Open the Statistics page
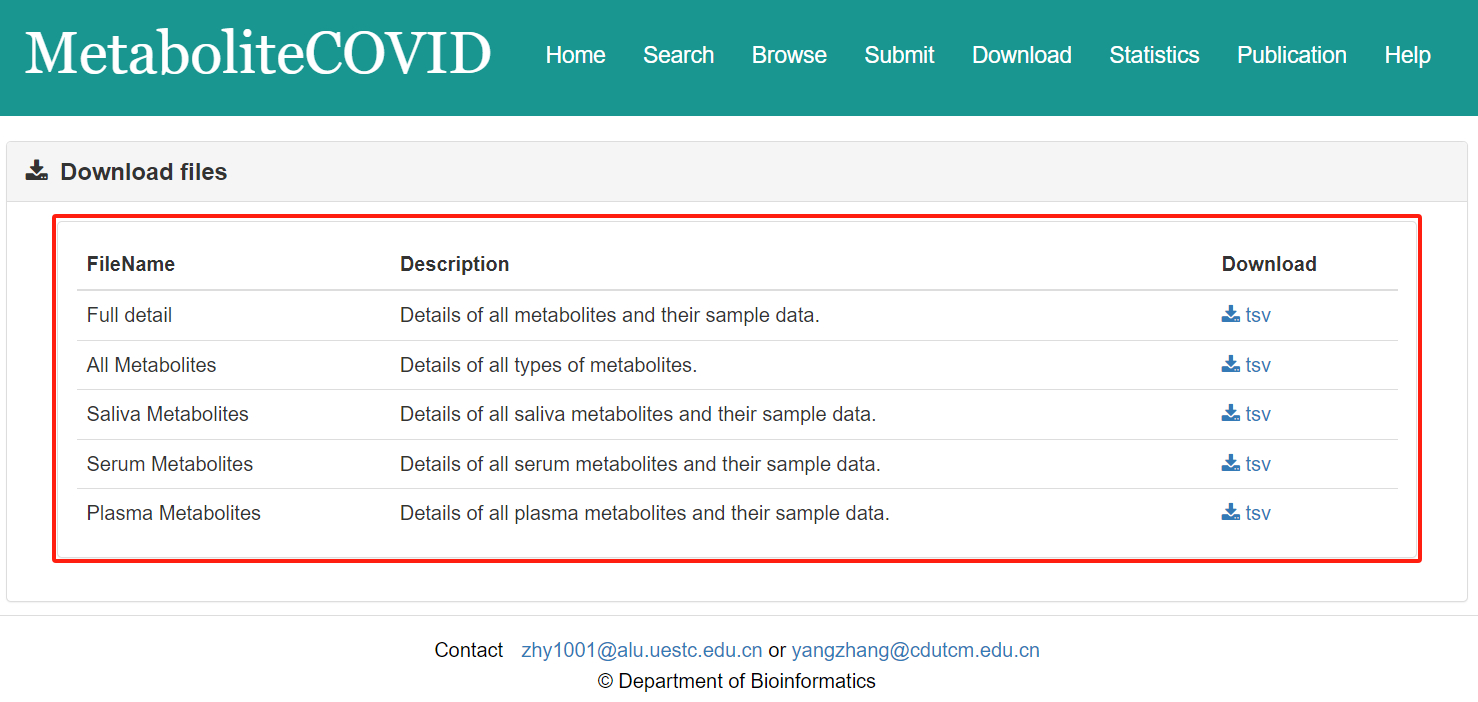This screenshot has height=702, width=1478. click(x=1154, y=55)
